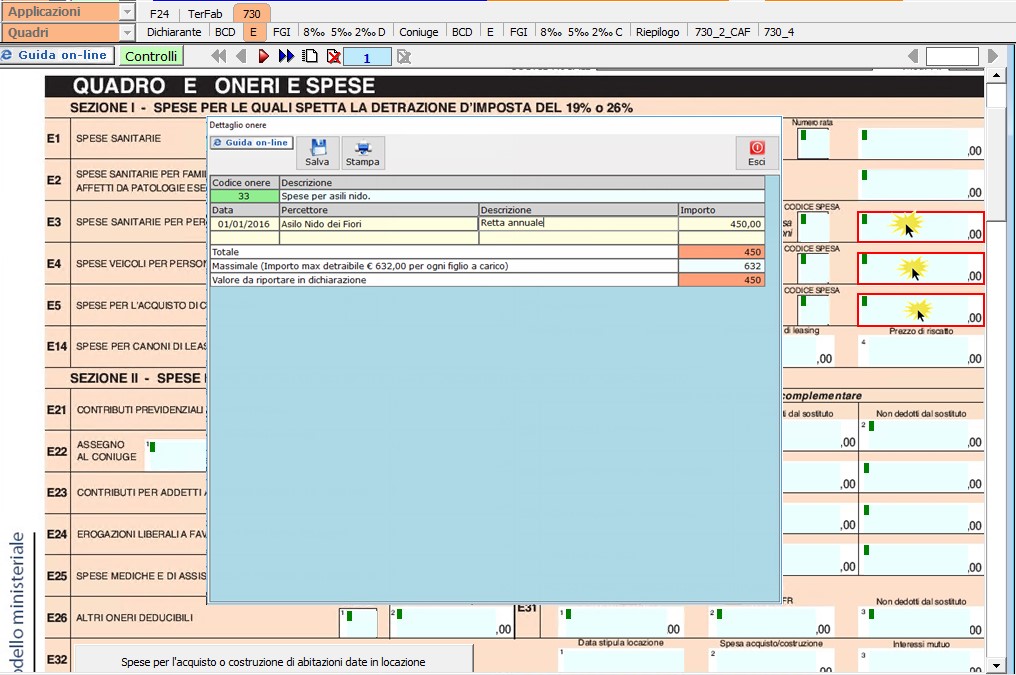Open the Riepilogo tab
1016x675 pixels.
click(658, 32)
